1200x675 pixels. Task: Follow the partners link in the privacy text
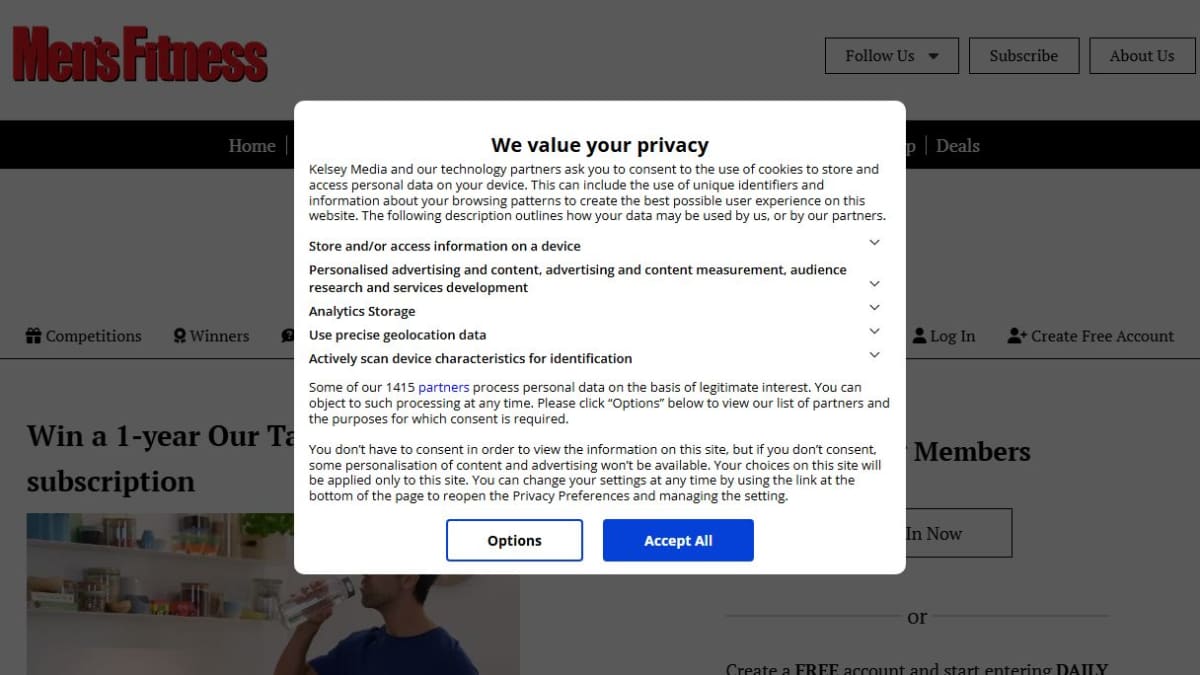point(444,387)
